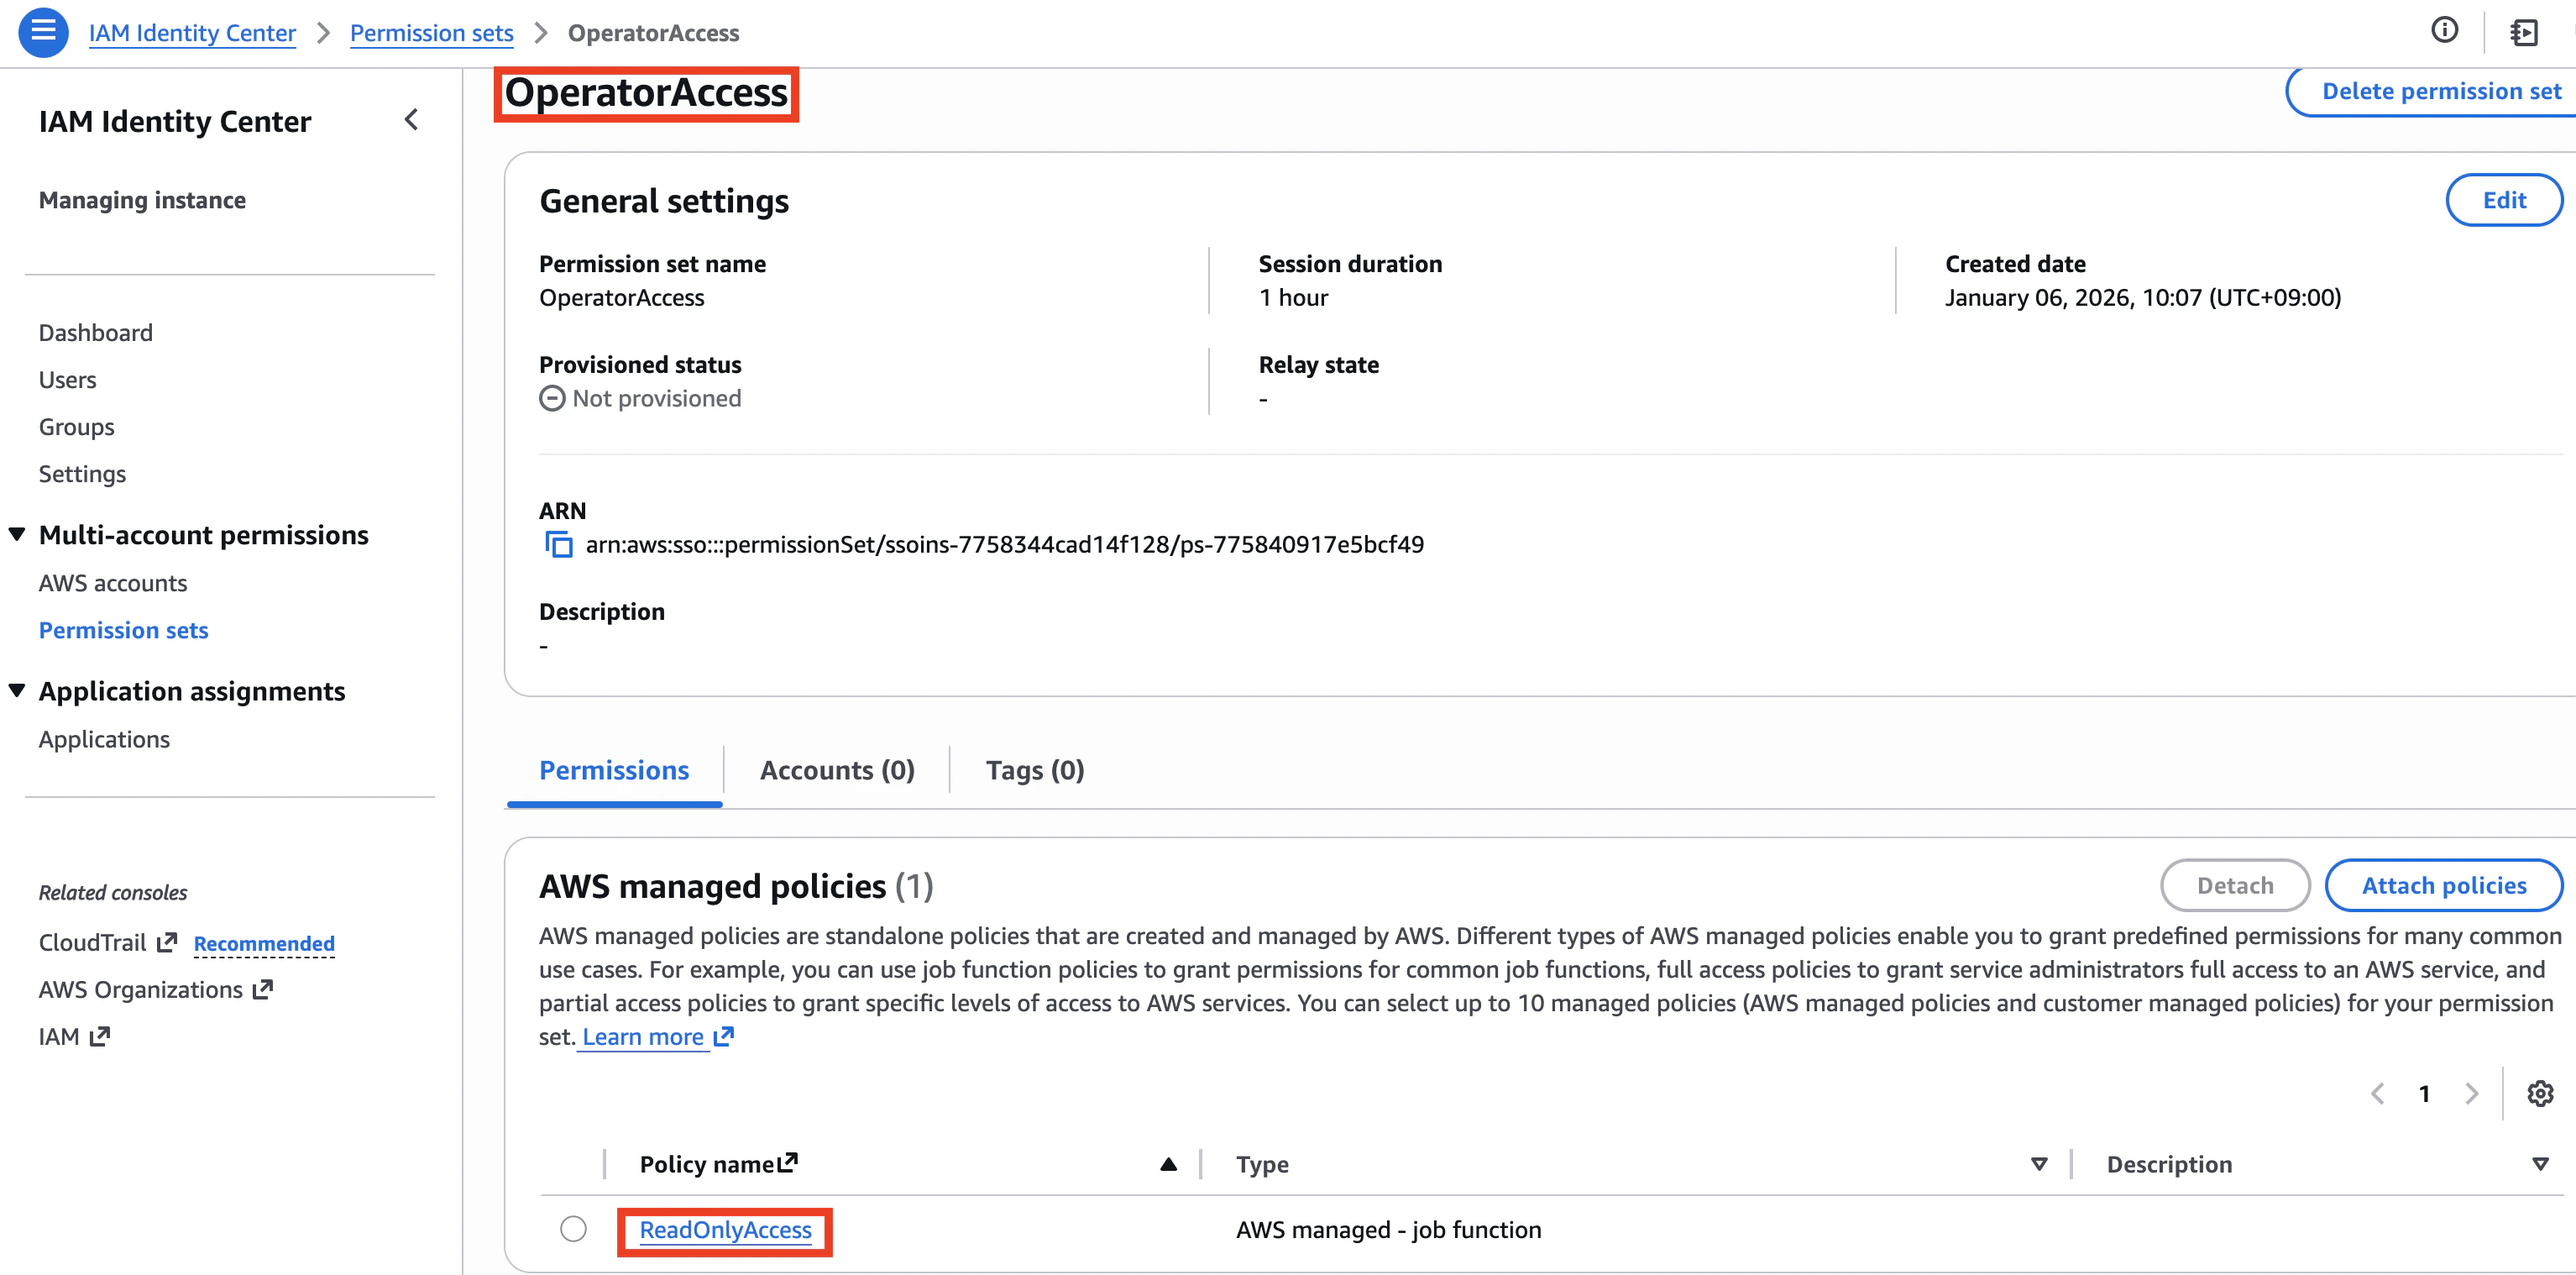2576x1275 pixels.
Task: Open Applications in the sidebar
Action: [105, 739]
